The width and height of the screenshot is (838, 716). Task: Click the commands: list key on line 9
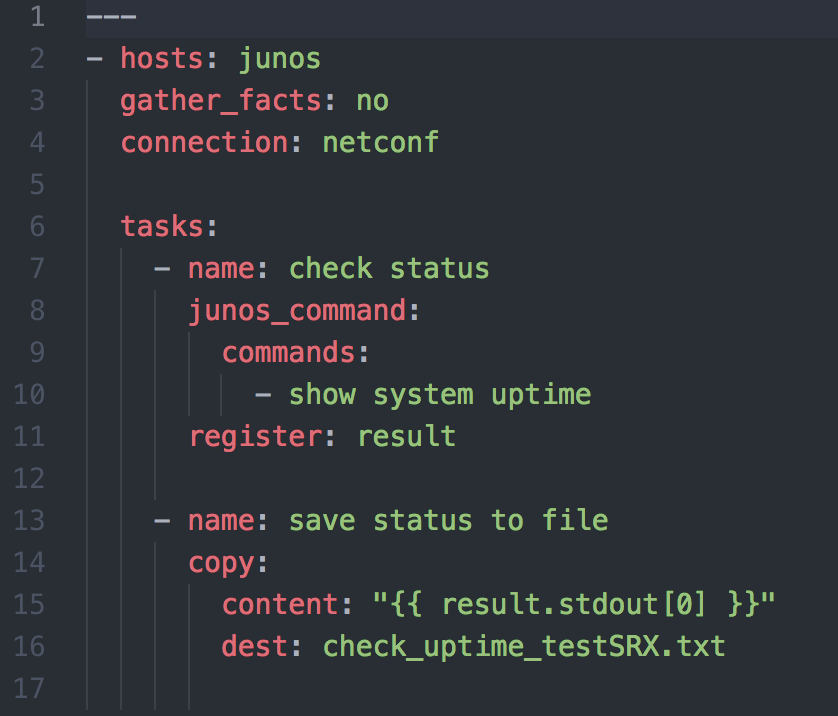coord(287,352)
